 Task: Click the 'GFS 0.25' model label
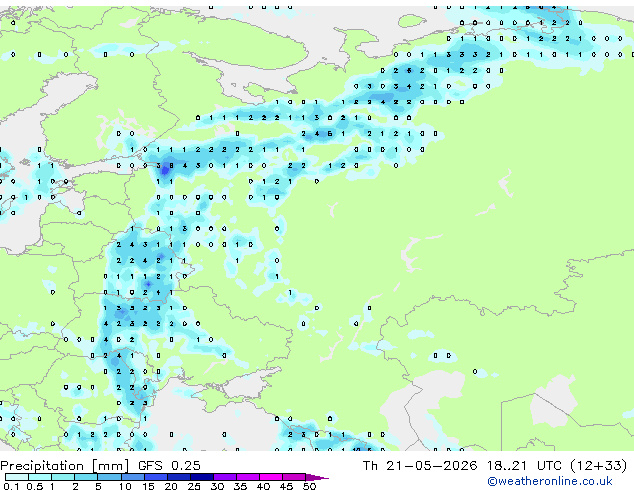point(169,466)
